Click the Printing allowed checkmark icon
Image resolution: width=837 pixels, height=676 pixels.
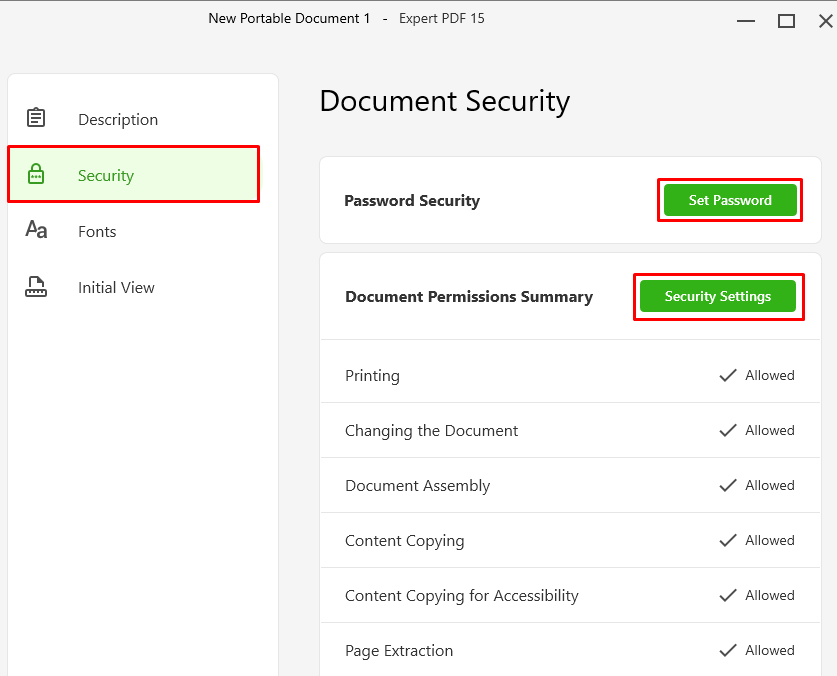(728, 375)
